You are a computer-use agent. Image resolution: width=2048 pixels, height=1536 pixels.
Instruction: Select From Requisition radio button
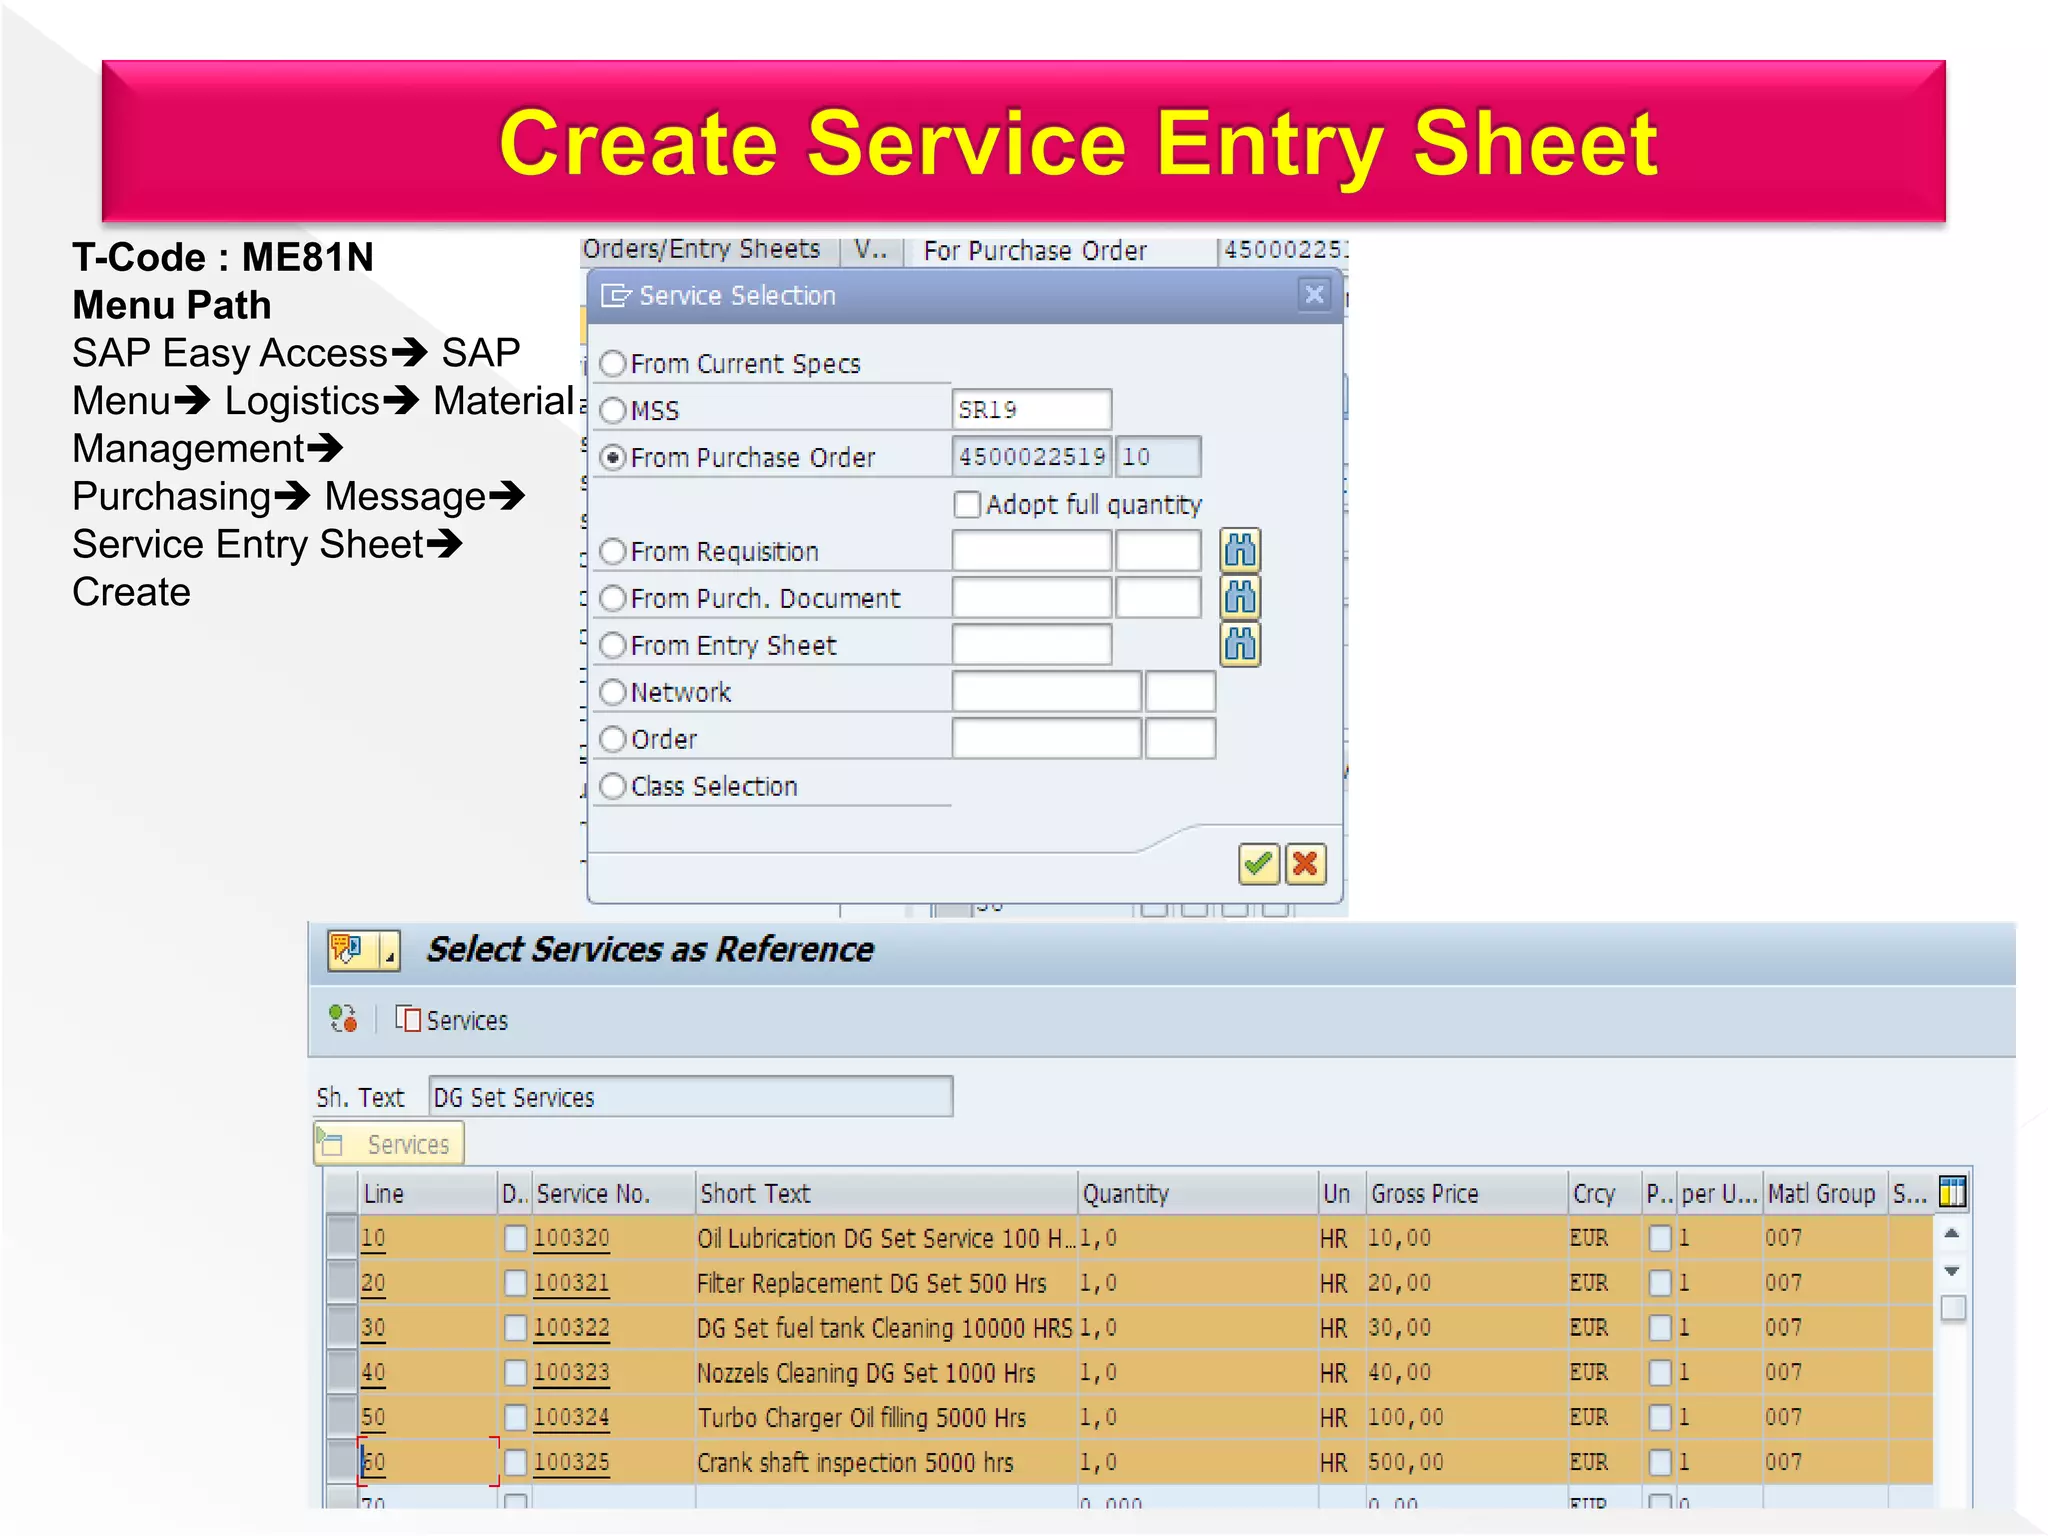click(613, 551)
